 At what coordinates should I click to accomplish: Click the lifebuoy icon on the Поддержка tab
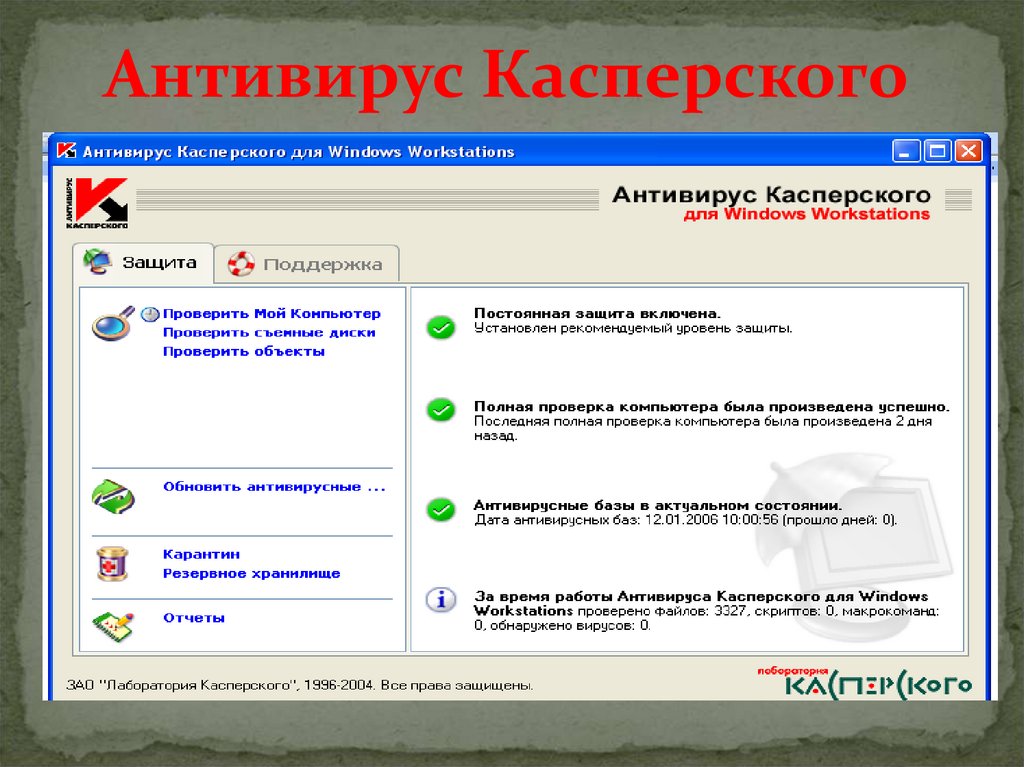(x=241, y=264)
